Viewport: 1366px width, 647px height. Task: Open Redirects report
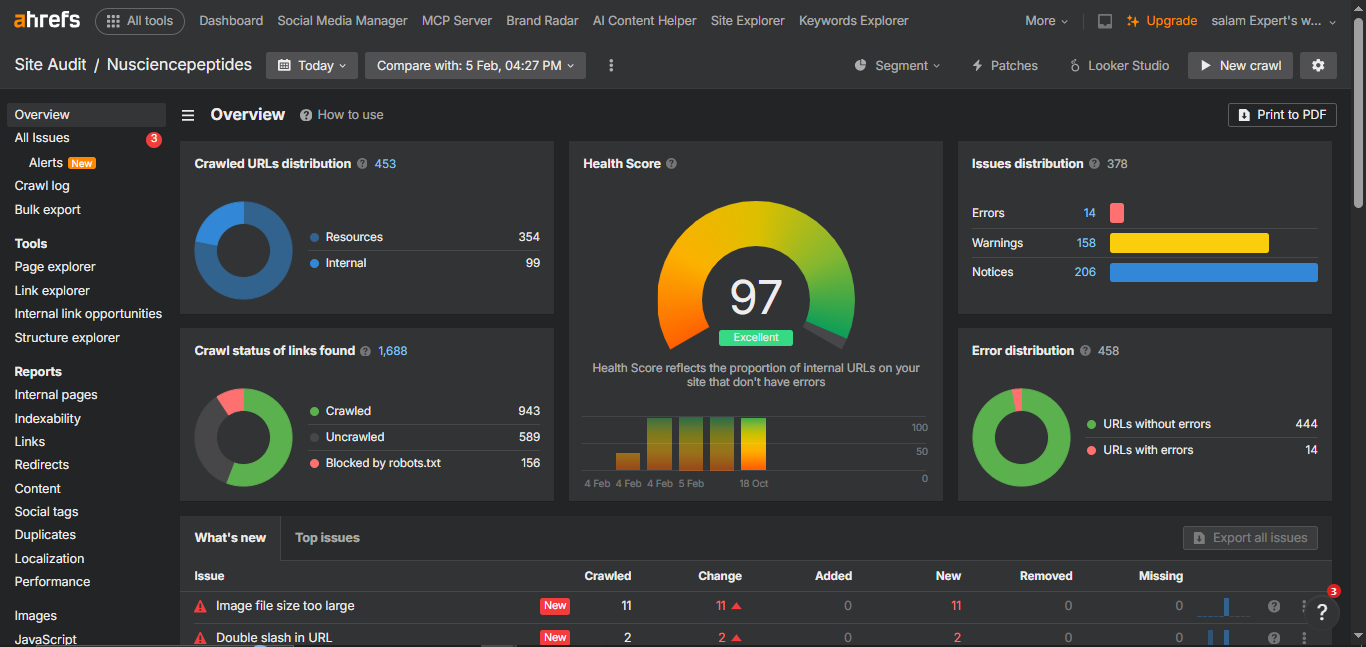(x=42, y=465)
